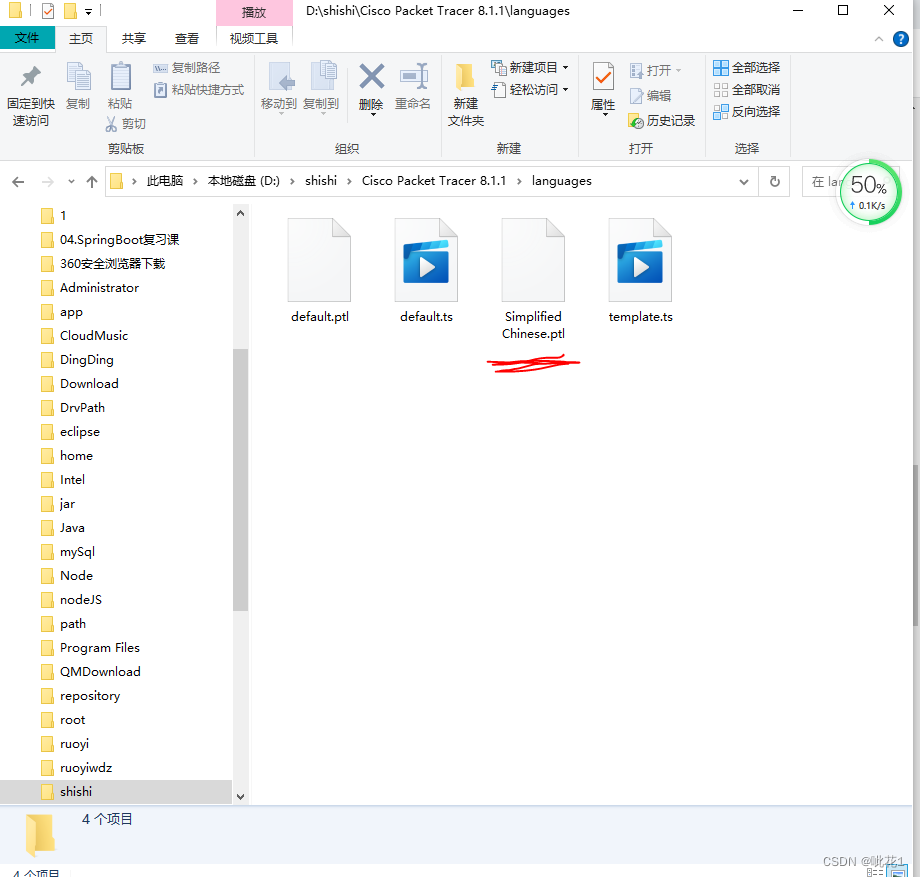Click the Edit (编辑) ribbon button
This screenshot has width=920, height=877.
[650, 96]
